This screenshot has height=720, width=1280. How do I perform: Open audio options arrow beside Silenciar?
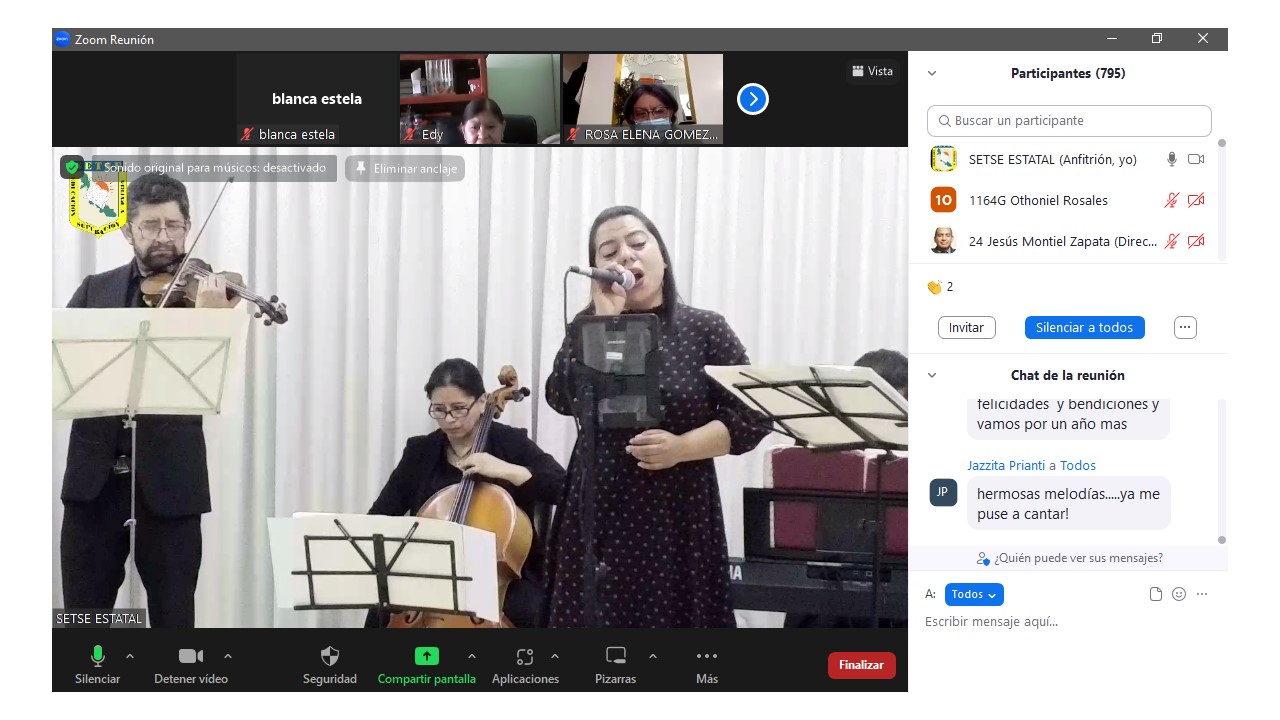129,656
